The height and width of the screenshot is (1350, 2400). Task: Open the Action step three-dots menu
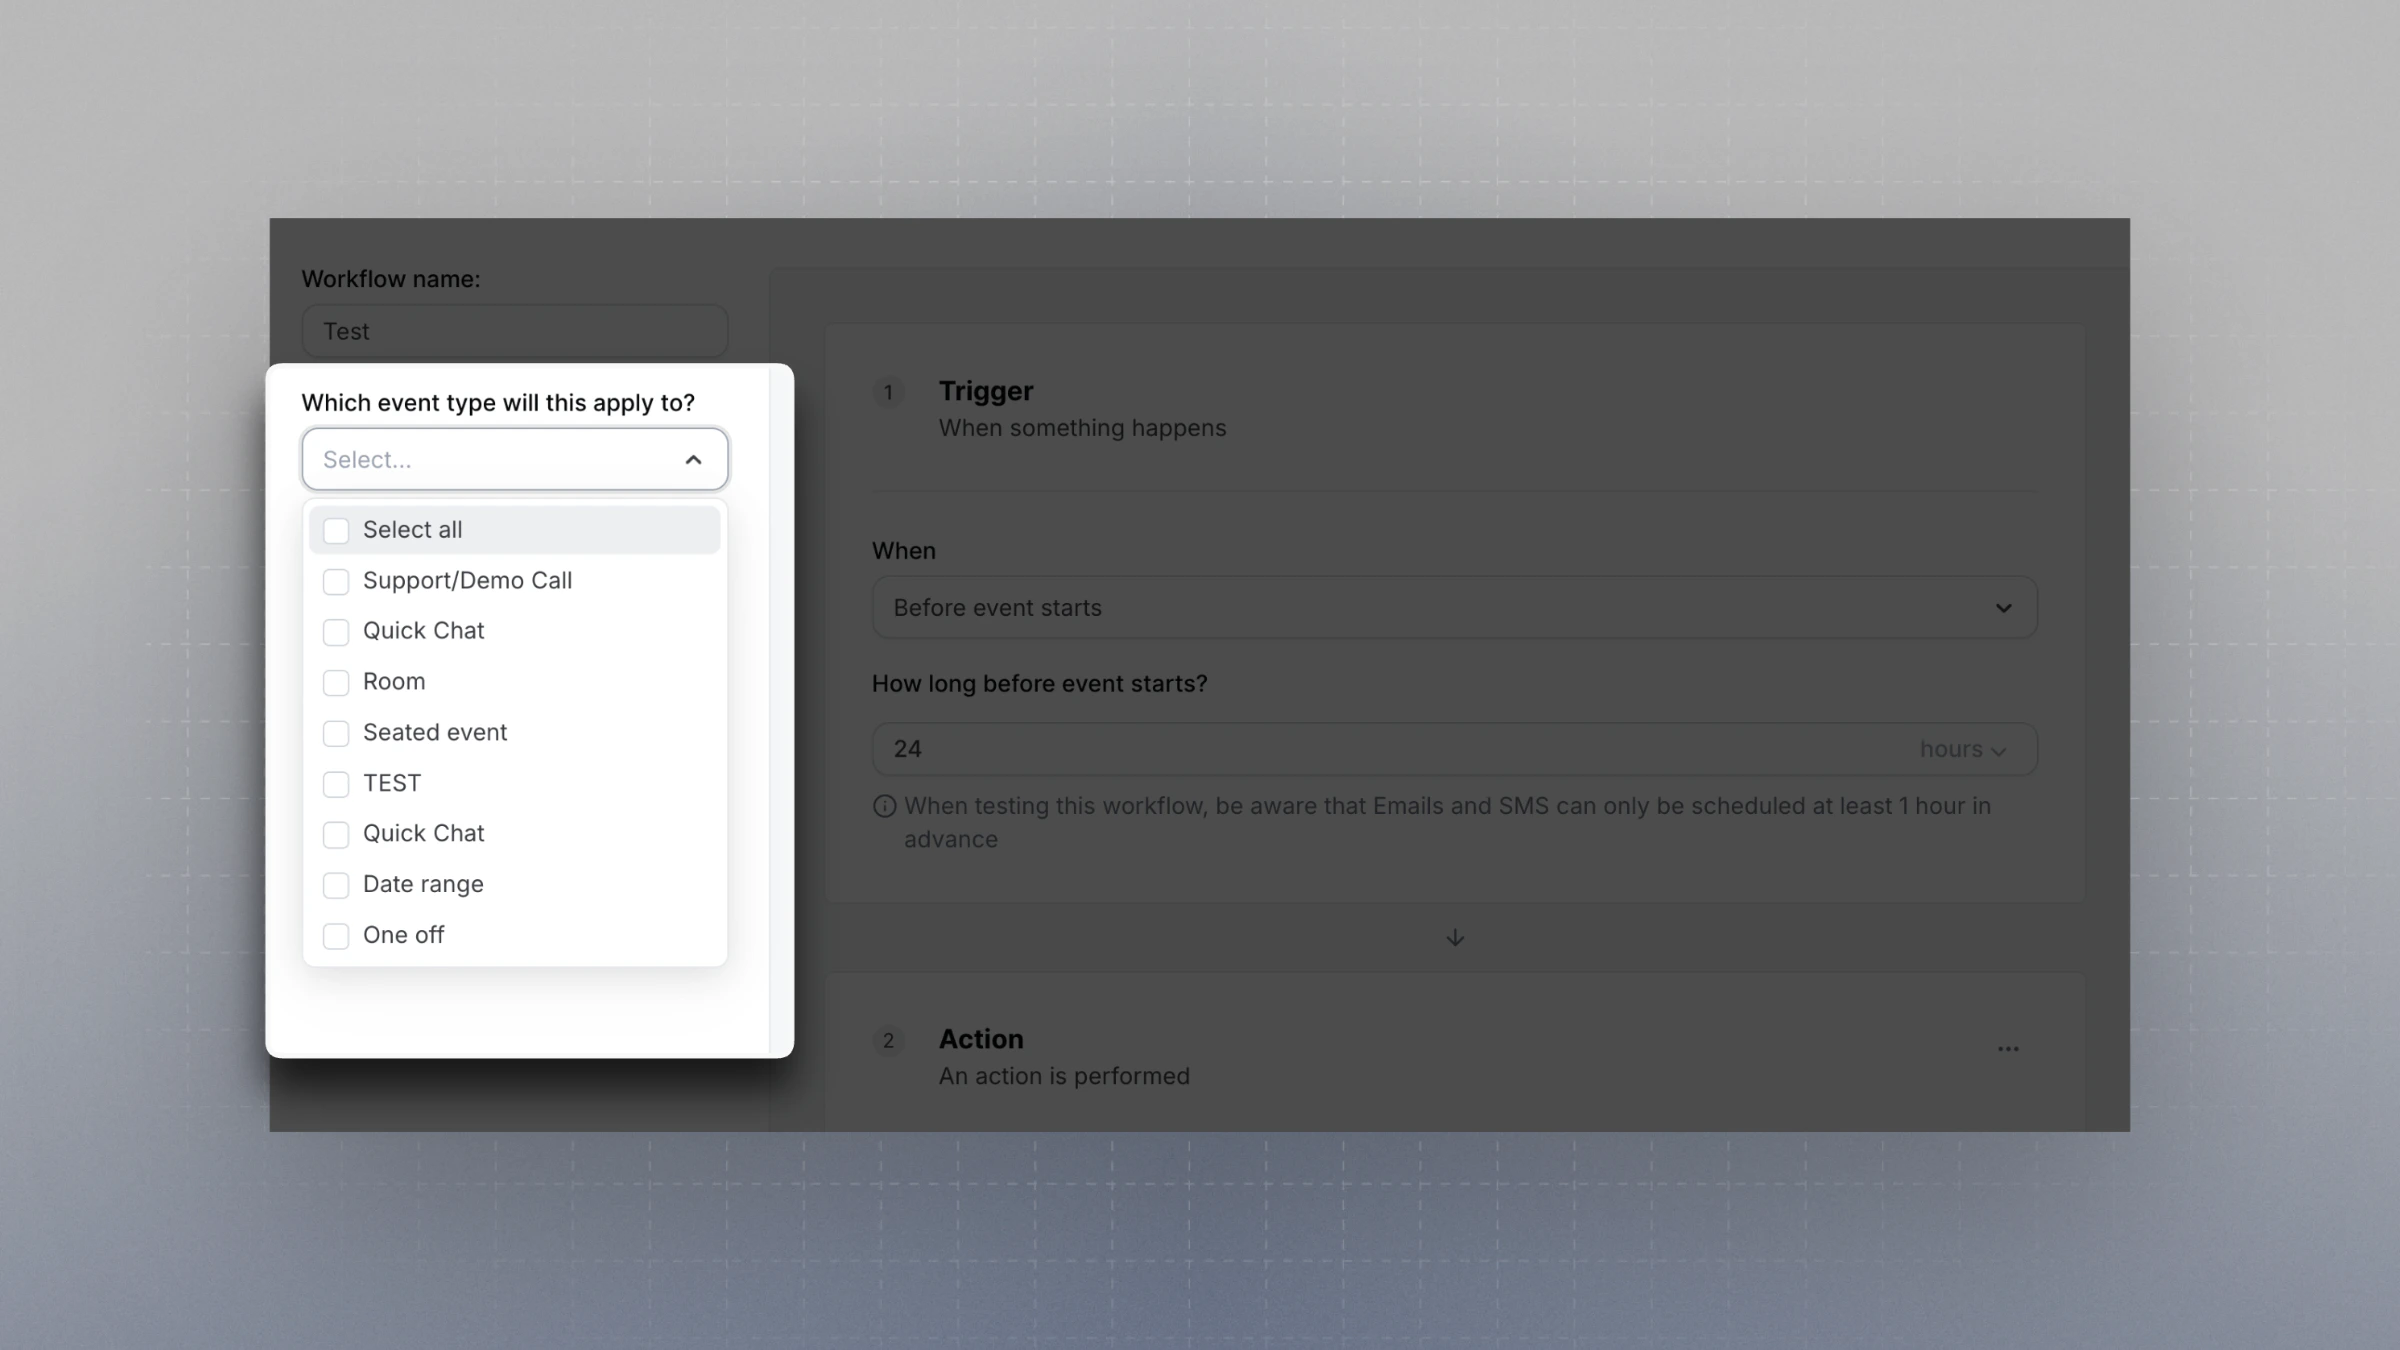pos(2008,1049)
